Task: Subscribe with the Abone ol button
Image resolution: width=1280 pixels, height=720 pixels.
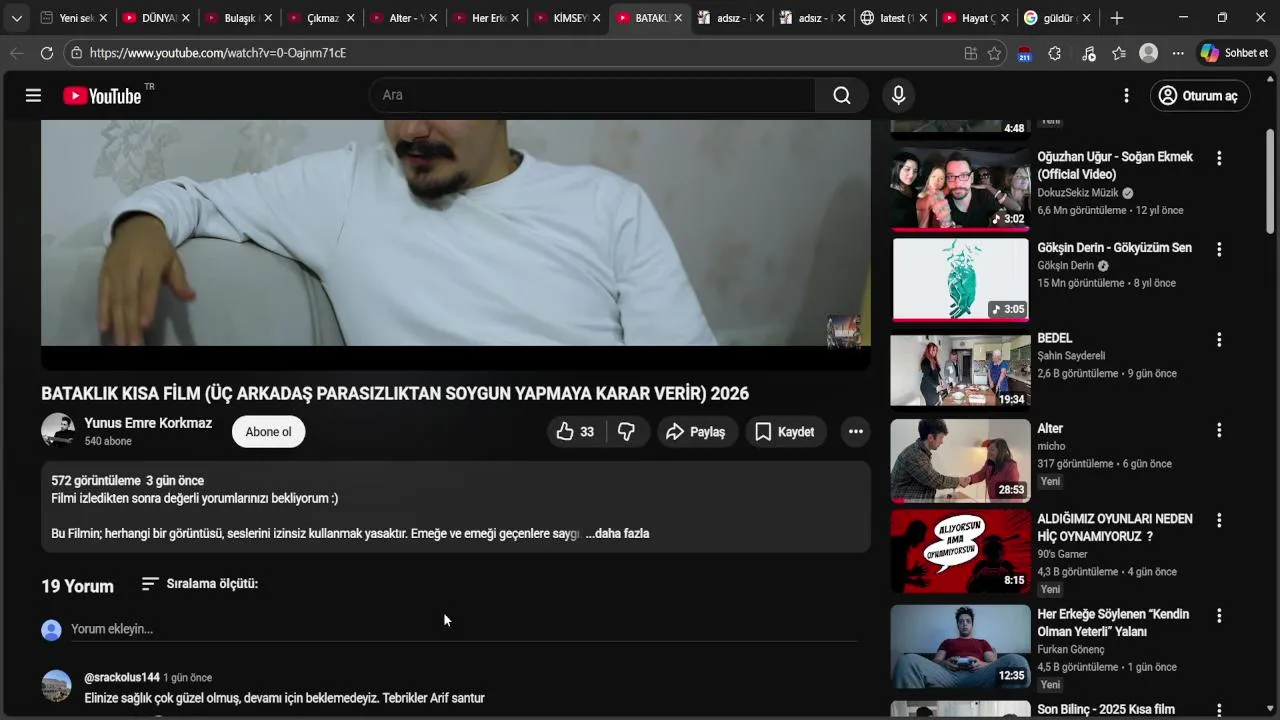Action: pos(268,431)
